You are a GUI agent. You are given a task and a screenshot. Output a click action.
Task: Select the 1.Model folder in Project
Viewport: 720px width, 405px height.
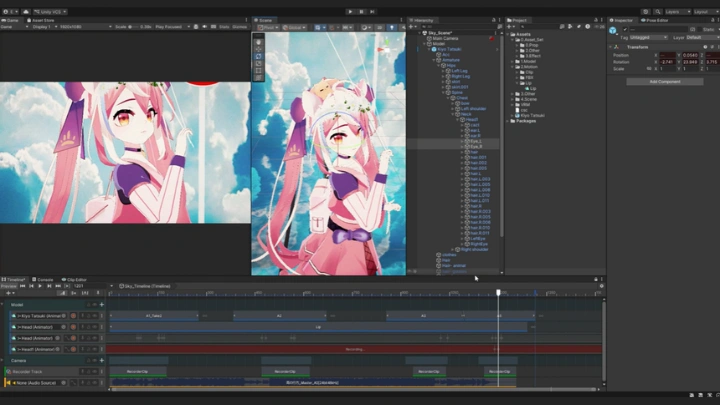(x=526, y=62)
